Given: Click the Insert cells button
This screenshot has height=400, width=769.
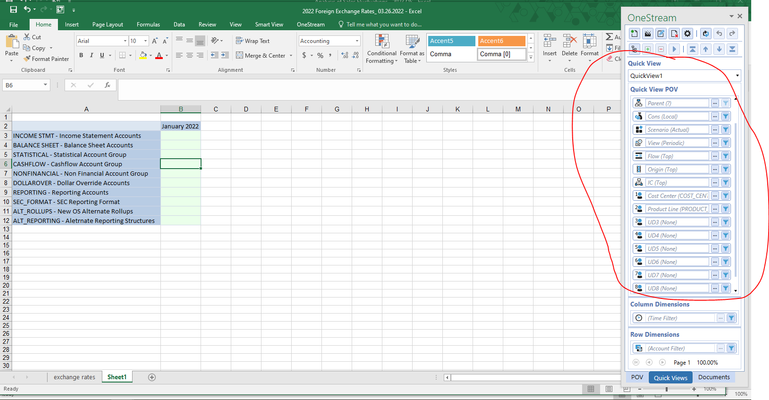Looking at the screenshot, I should (549, 47).
